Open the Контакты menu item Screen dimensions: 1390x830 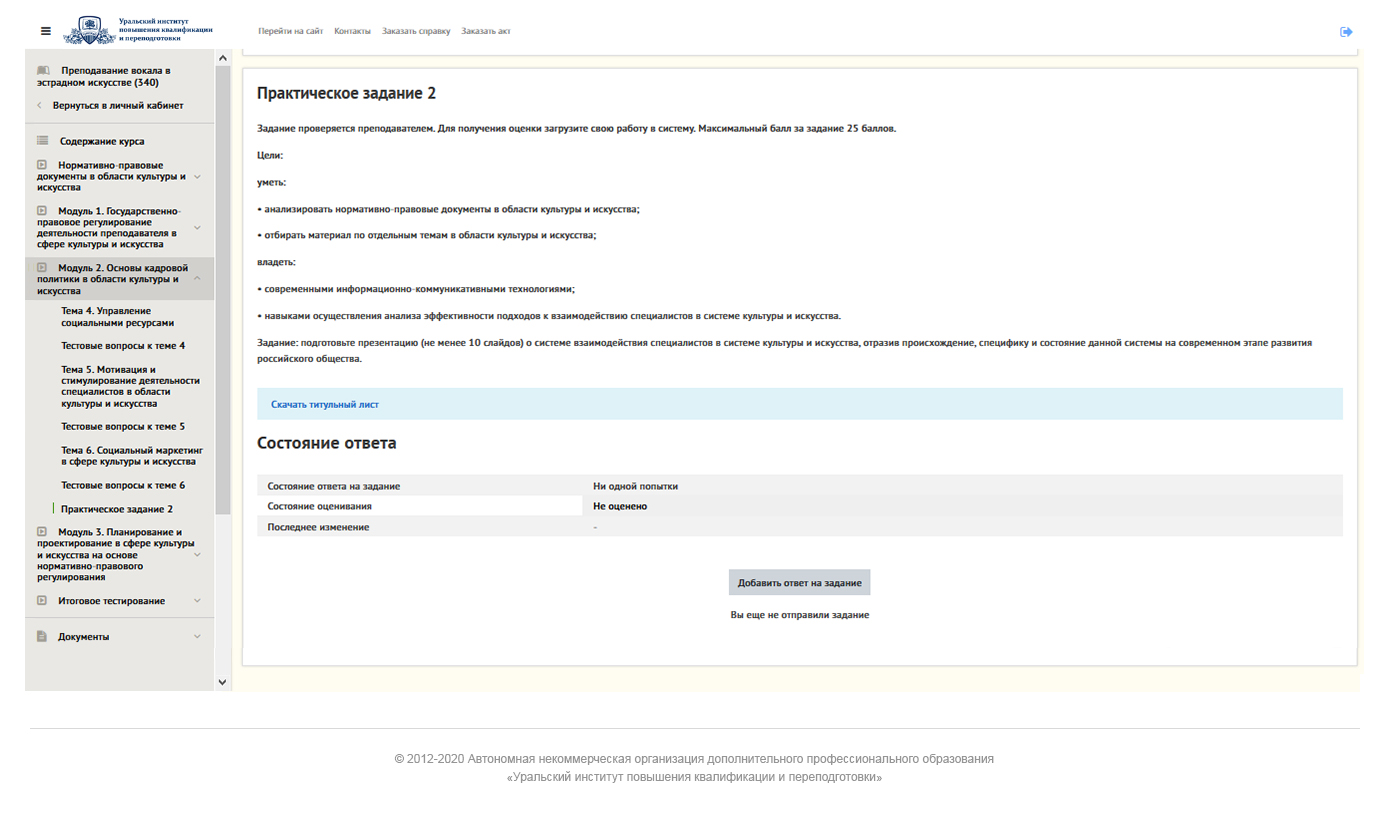(x=352, y=32)
